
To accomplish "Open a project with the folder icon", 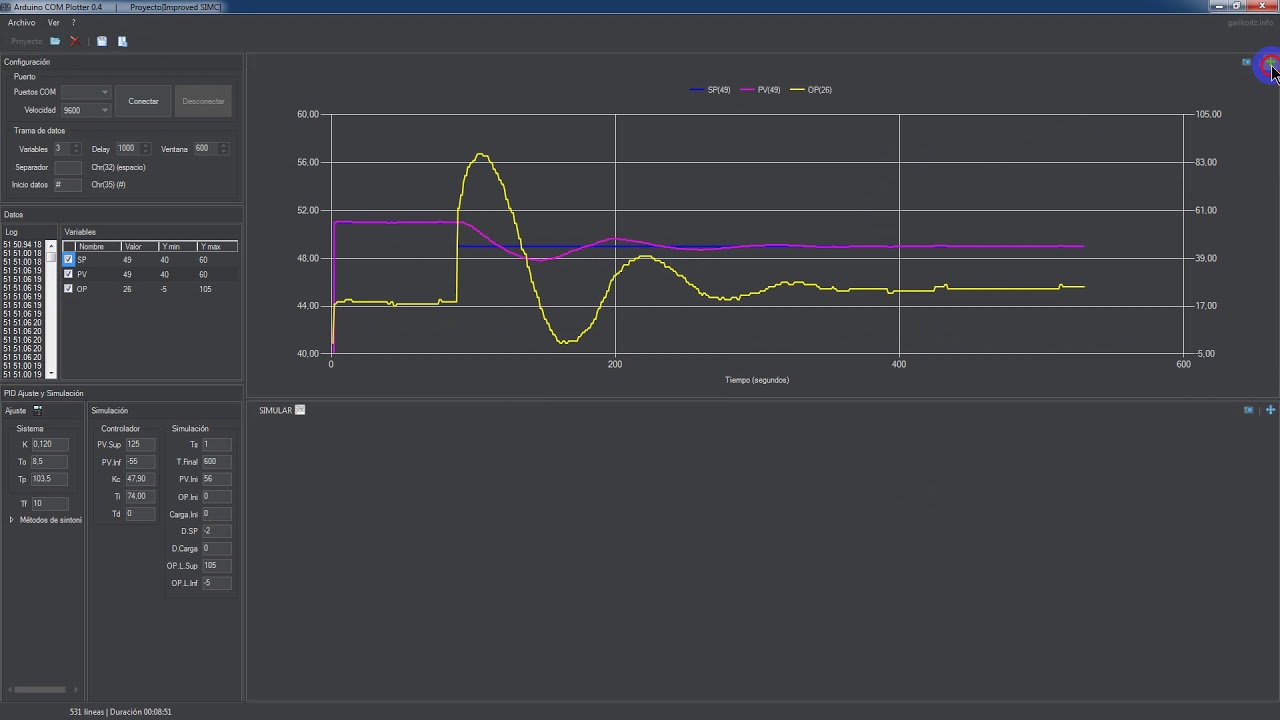I will [55, 41].
